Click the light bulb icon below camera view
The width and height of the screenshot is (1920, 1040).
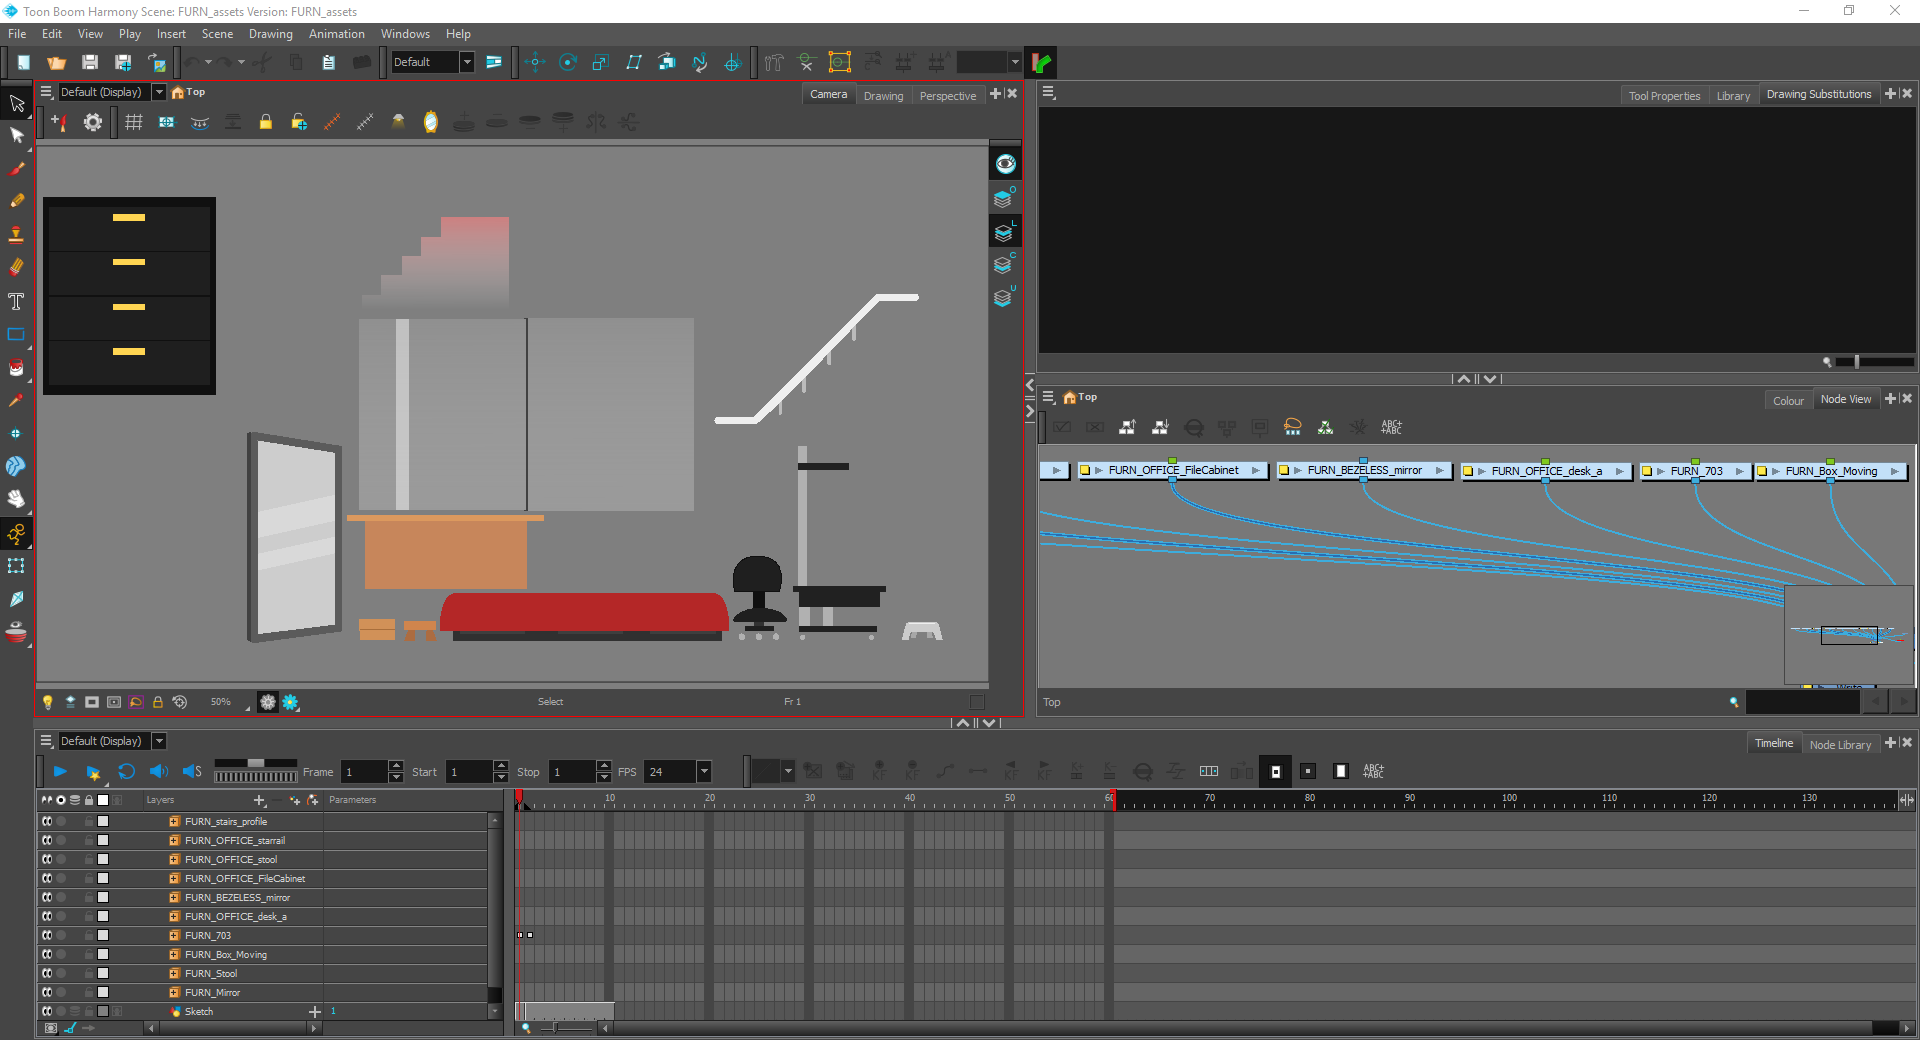pyautogui.click(x=47, y=702)
